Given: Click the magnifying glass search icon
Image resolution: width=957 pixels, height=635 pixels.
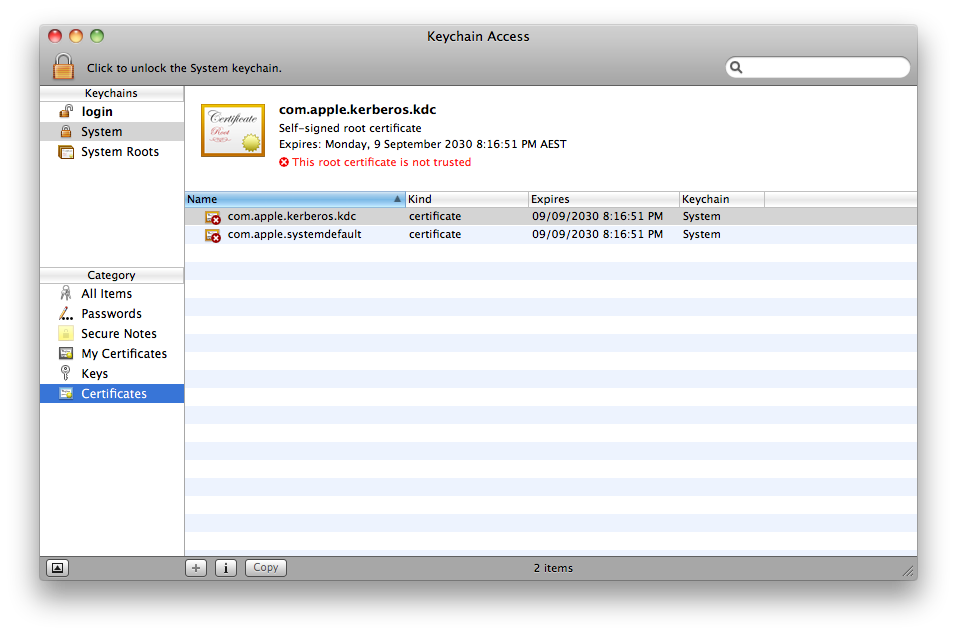Looking at the screenshot, I should 737,67.
